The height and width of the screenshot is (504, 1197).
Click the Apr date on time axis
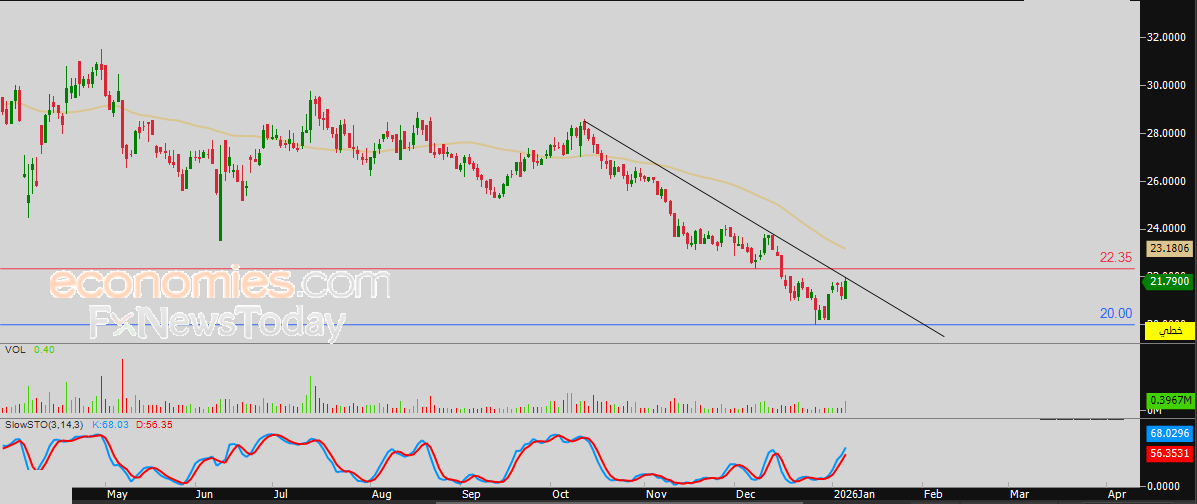click(1116, 495)
